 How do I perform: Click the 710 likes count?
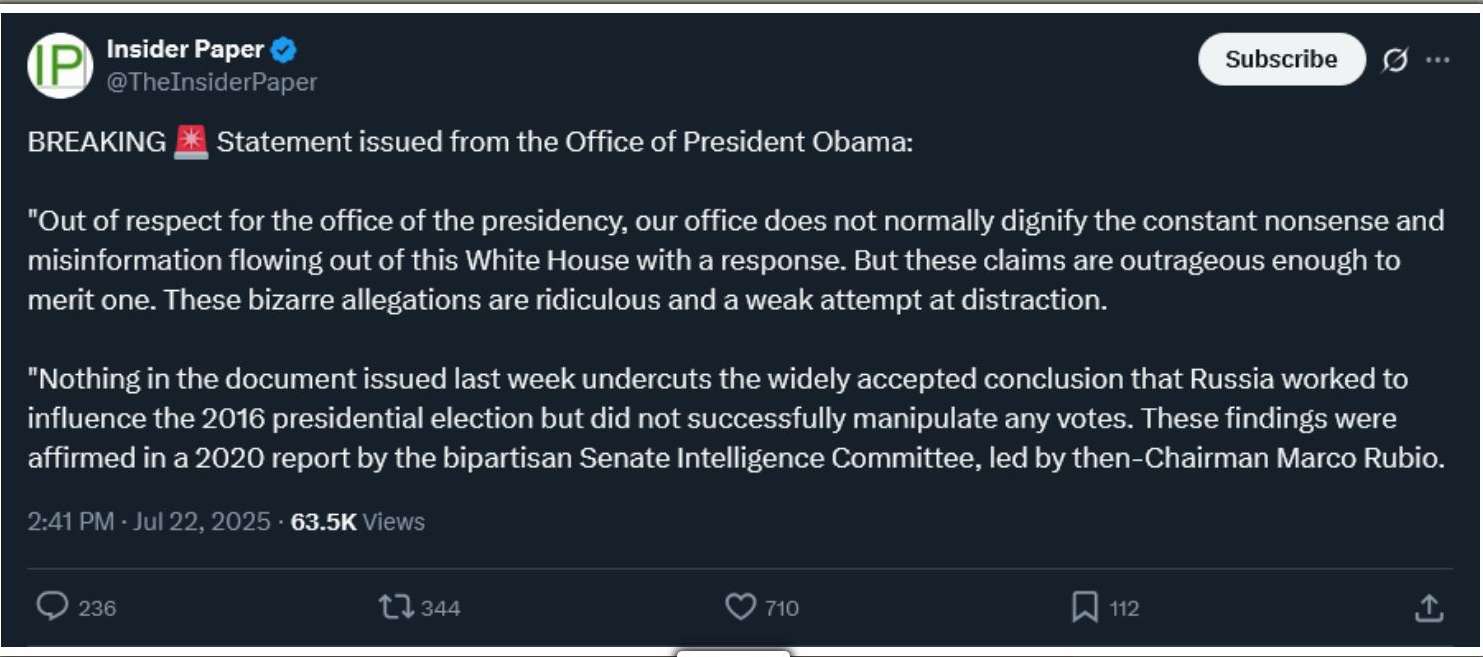pyautogui.click(x=781, y=608)
